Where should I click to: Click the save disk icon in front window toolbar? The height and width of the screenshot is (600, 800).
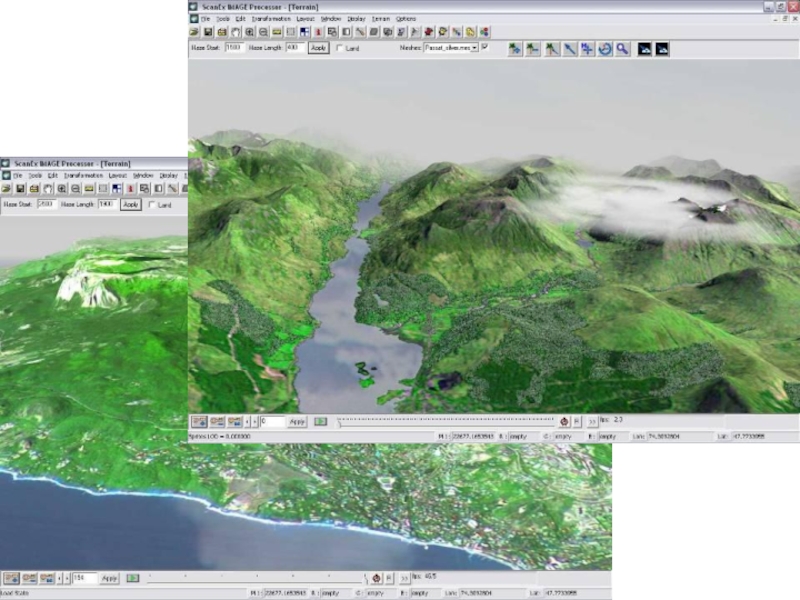click(x=208, y=32)
